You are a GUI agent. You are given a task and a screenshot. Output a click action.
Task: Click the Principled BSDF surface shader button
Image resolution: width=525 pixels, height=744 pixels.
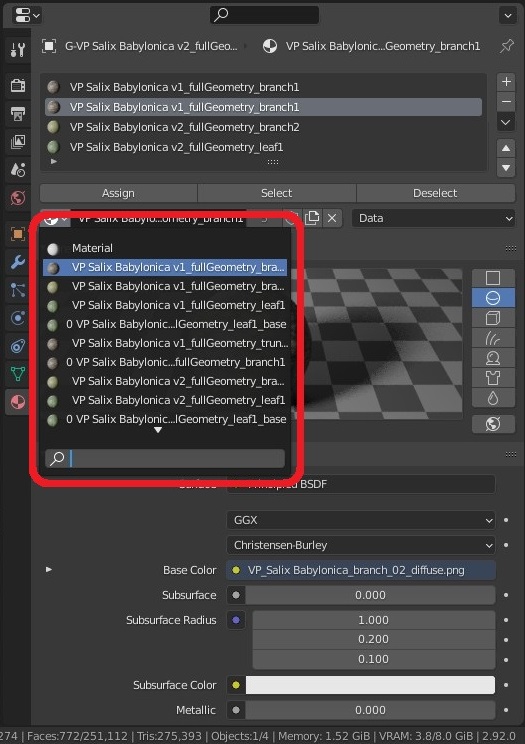coord(361,484)
